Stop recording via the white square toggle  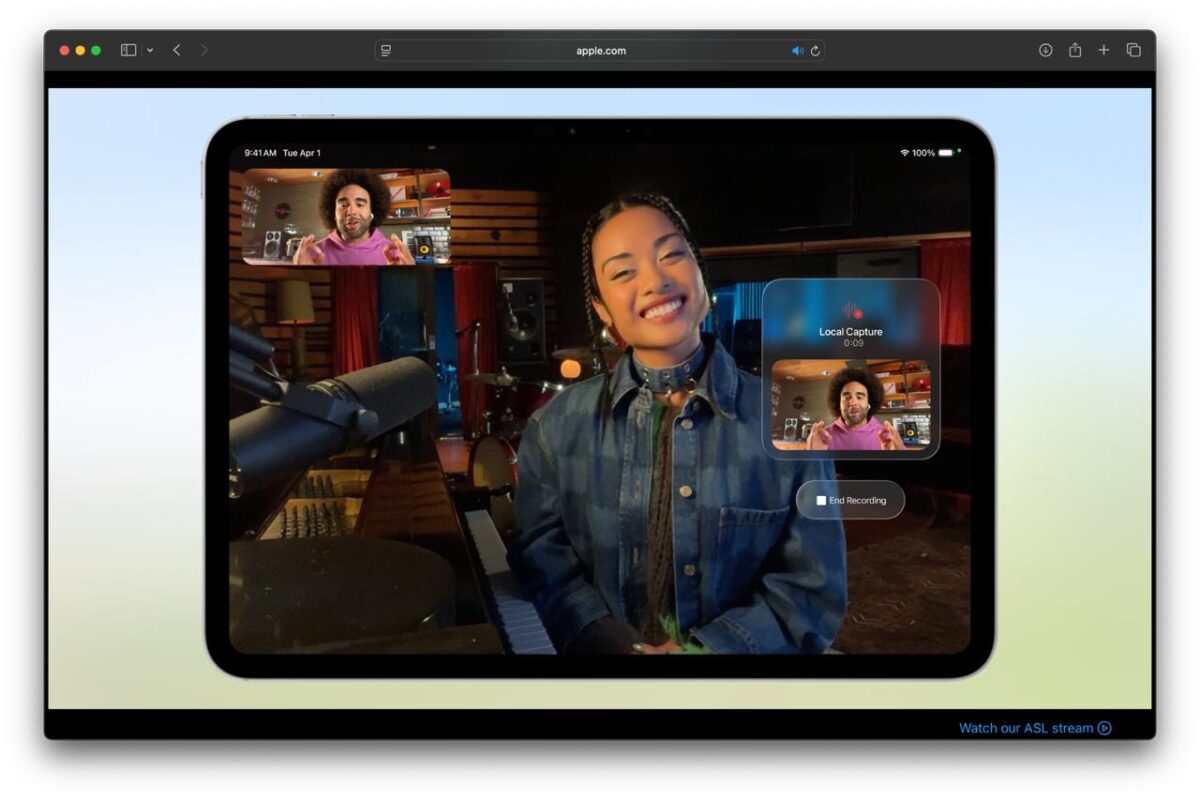[822, 500]
